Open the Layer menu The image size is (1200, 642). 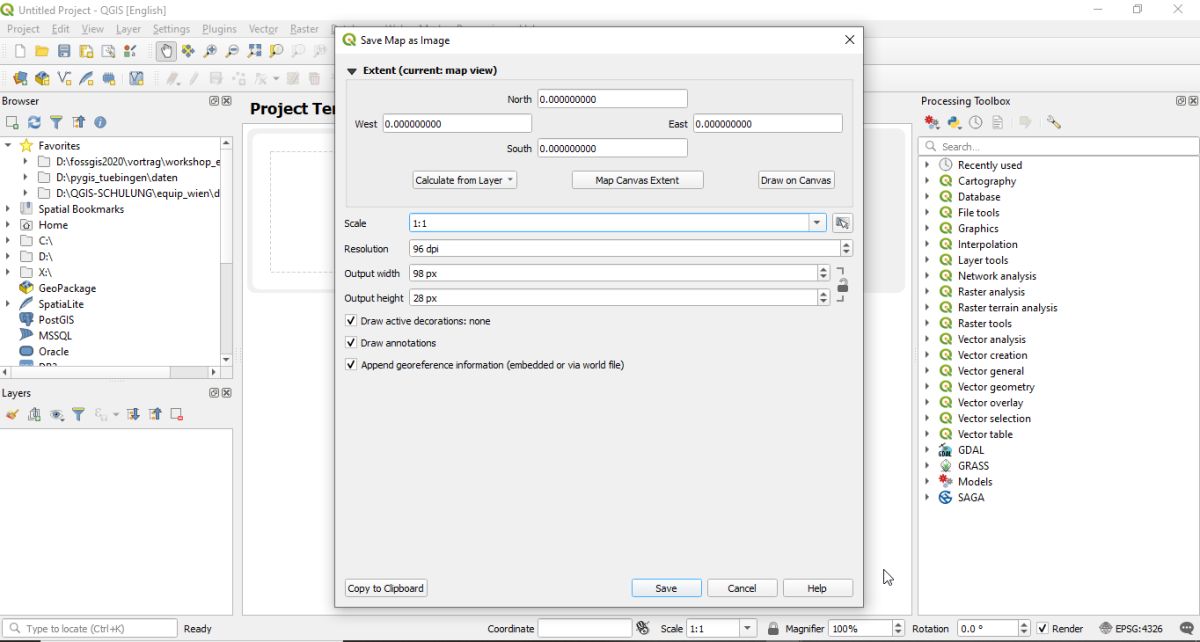click(128, 29)
